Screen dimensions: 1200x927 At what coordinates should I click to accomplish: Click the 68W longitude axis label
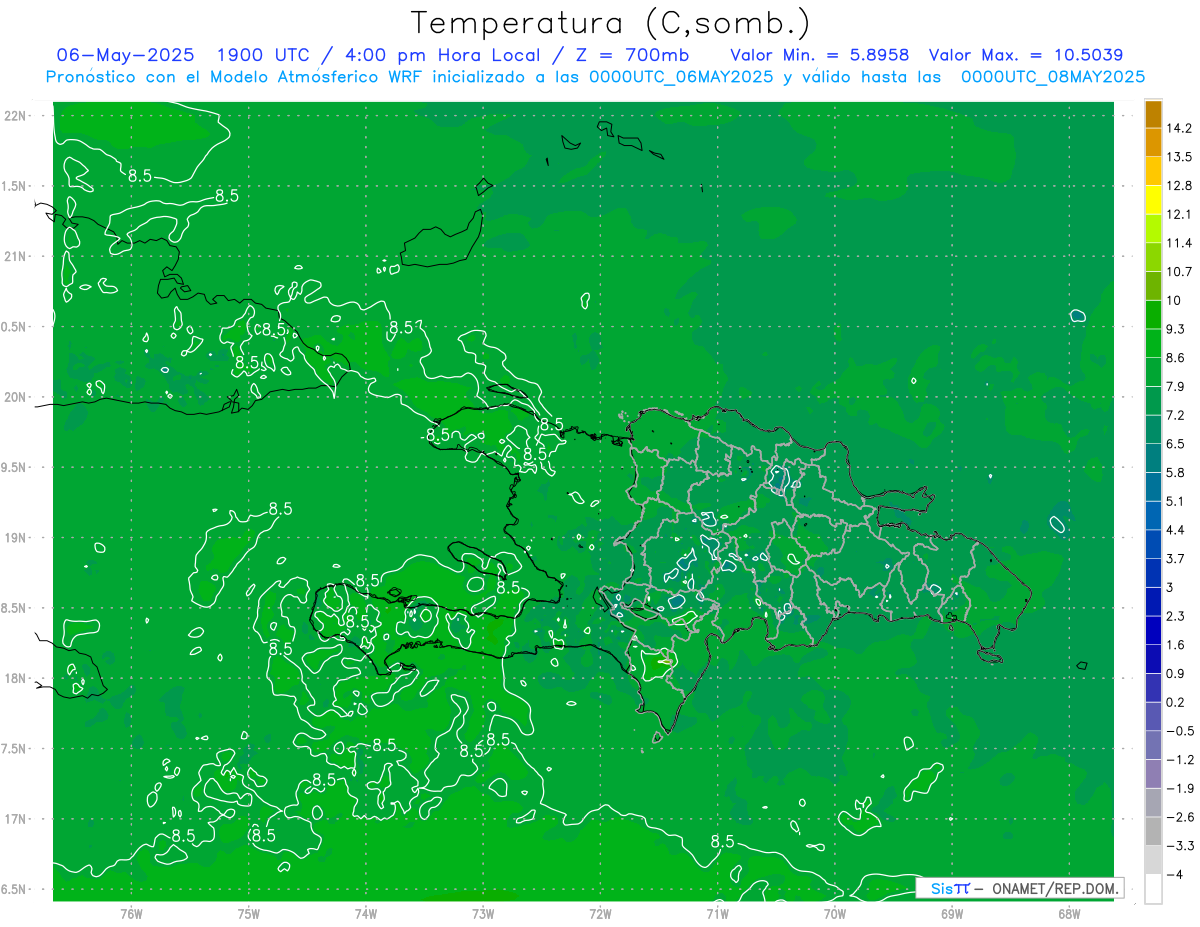(1068, 914)
